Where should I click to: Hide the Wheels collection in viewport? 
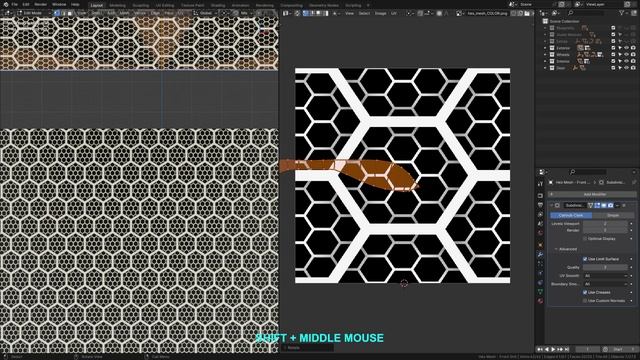point(627,54)
